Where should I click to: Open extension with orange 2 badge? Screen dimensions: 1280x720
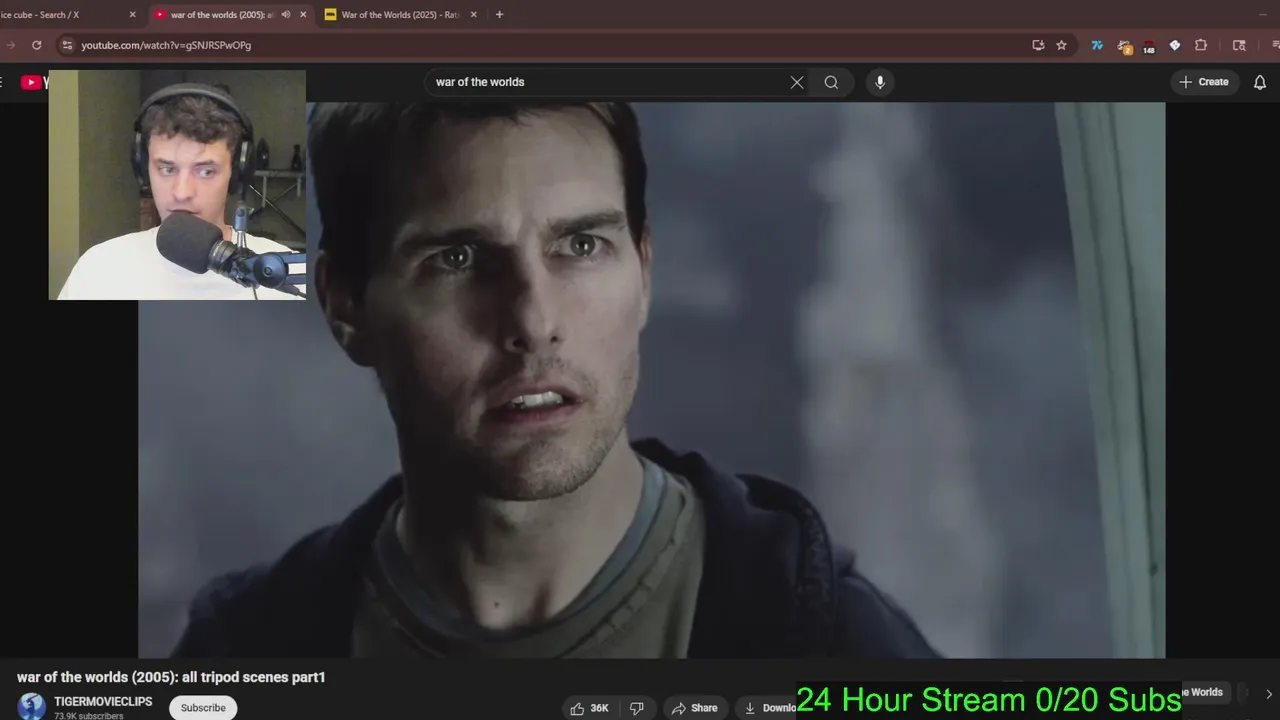(1124, 46)
